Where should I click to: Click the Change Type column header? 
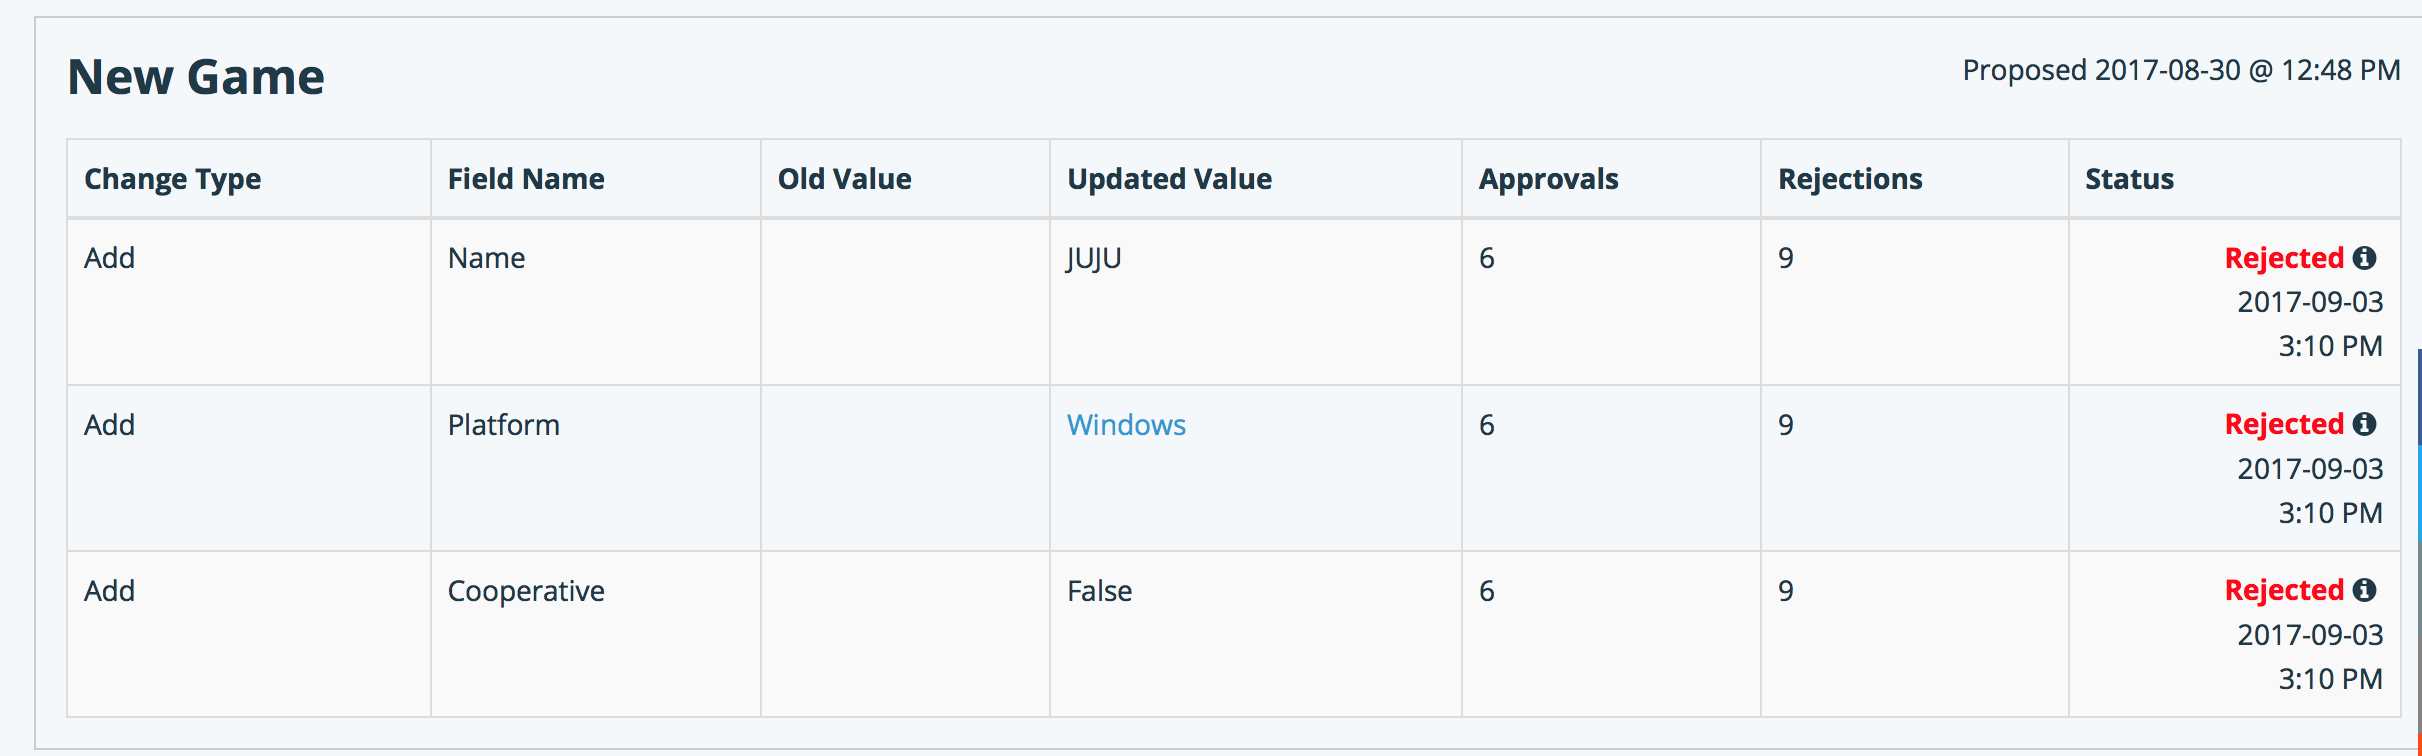pyautogui.click(x=172, y=179)
